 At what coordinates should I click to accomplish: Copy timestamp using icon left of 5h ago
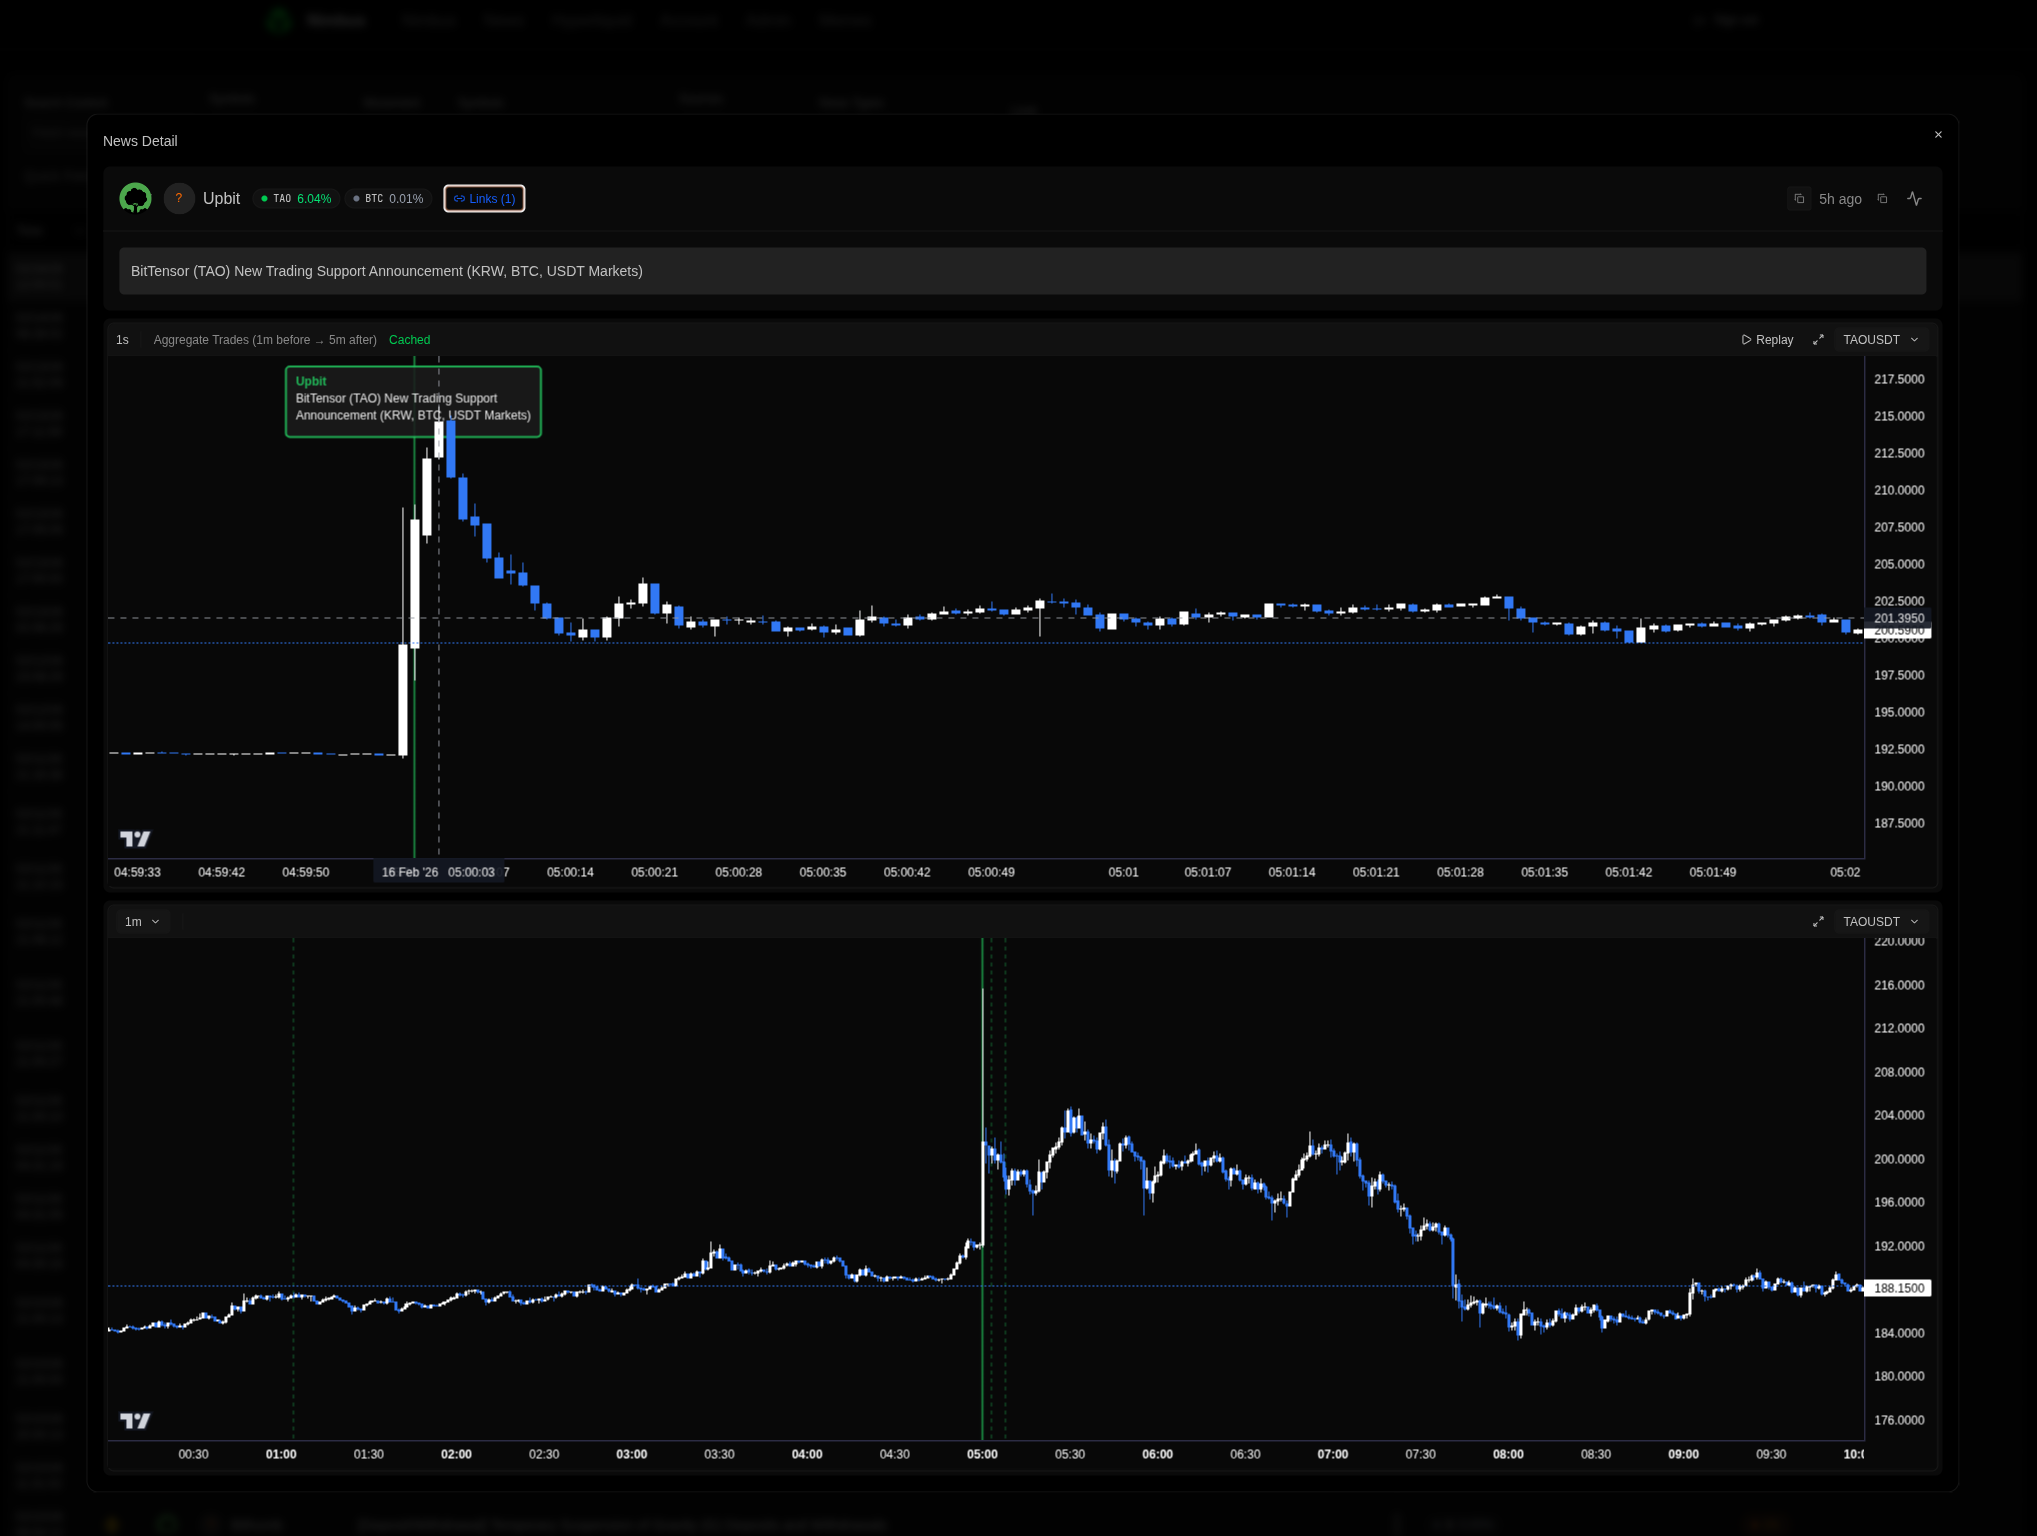(1799, 199)
